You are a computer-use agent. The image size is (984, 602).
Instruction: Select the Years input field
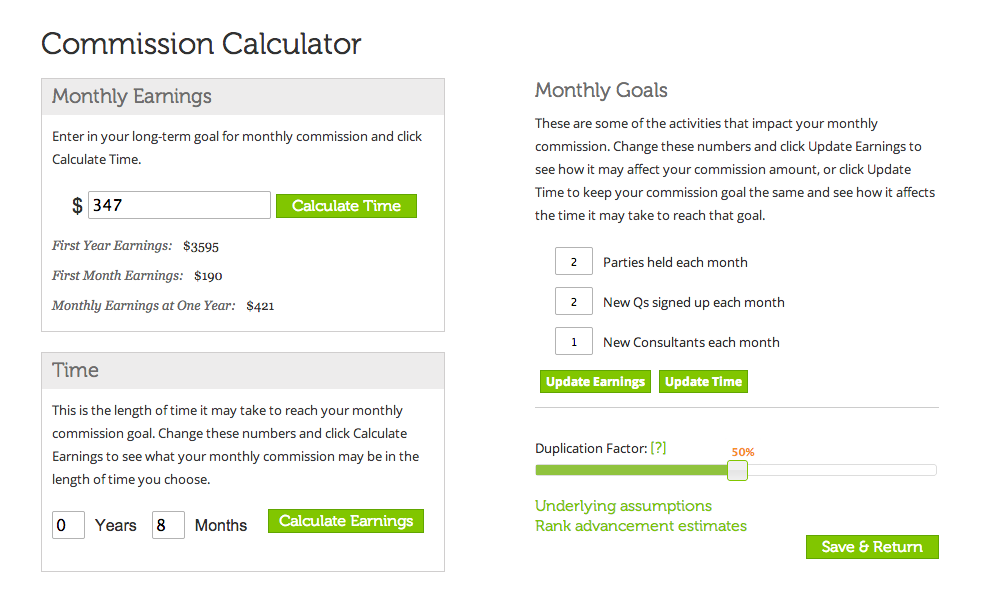point(68,525)
